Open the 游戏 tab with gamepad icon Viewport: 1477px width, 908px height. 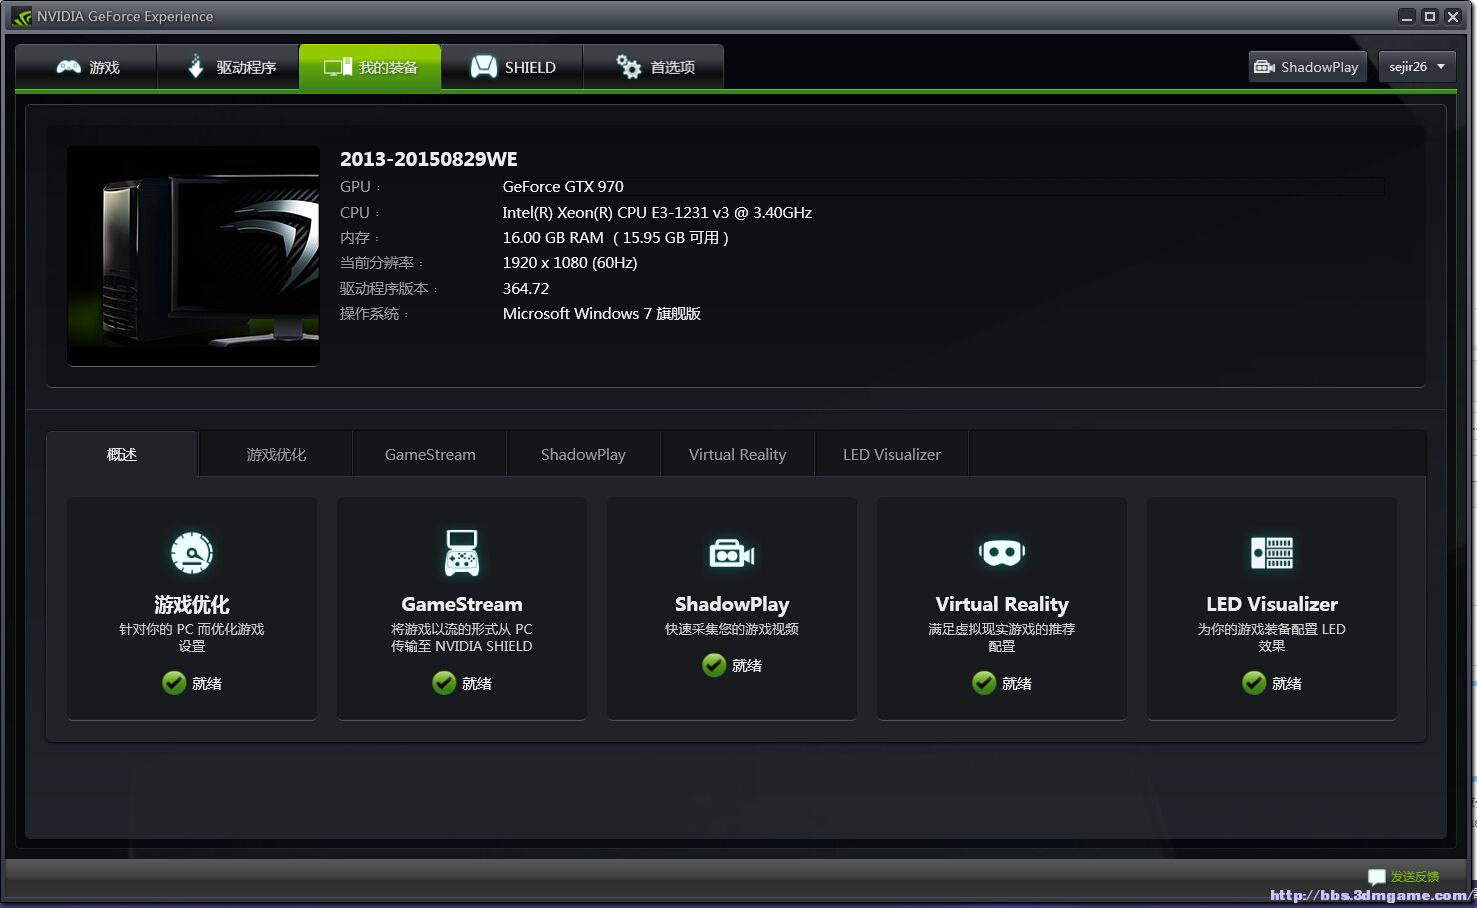tap(87, 67)
